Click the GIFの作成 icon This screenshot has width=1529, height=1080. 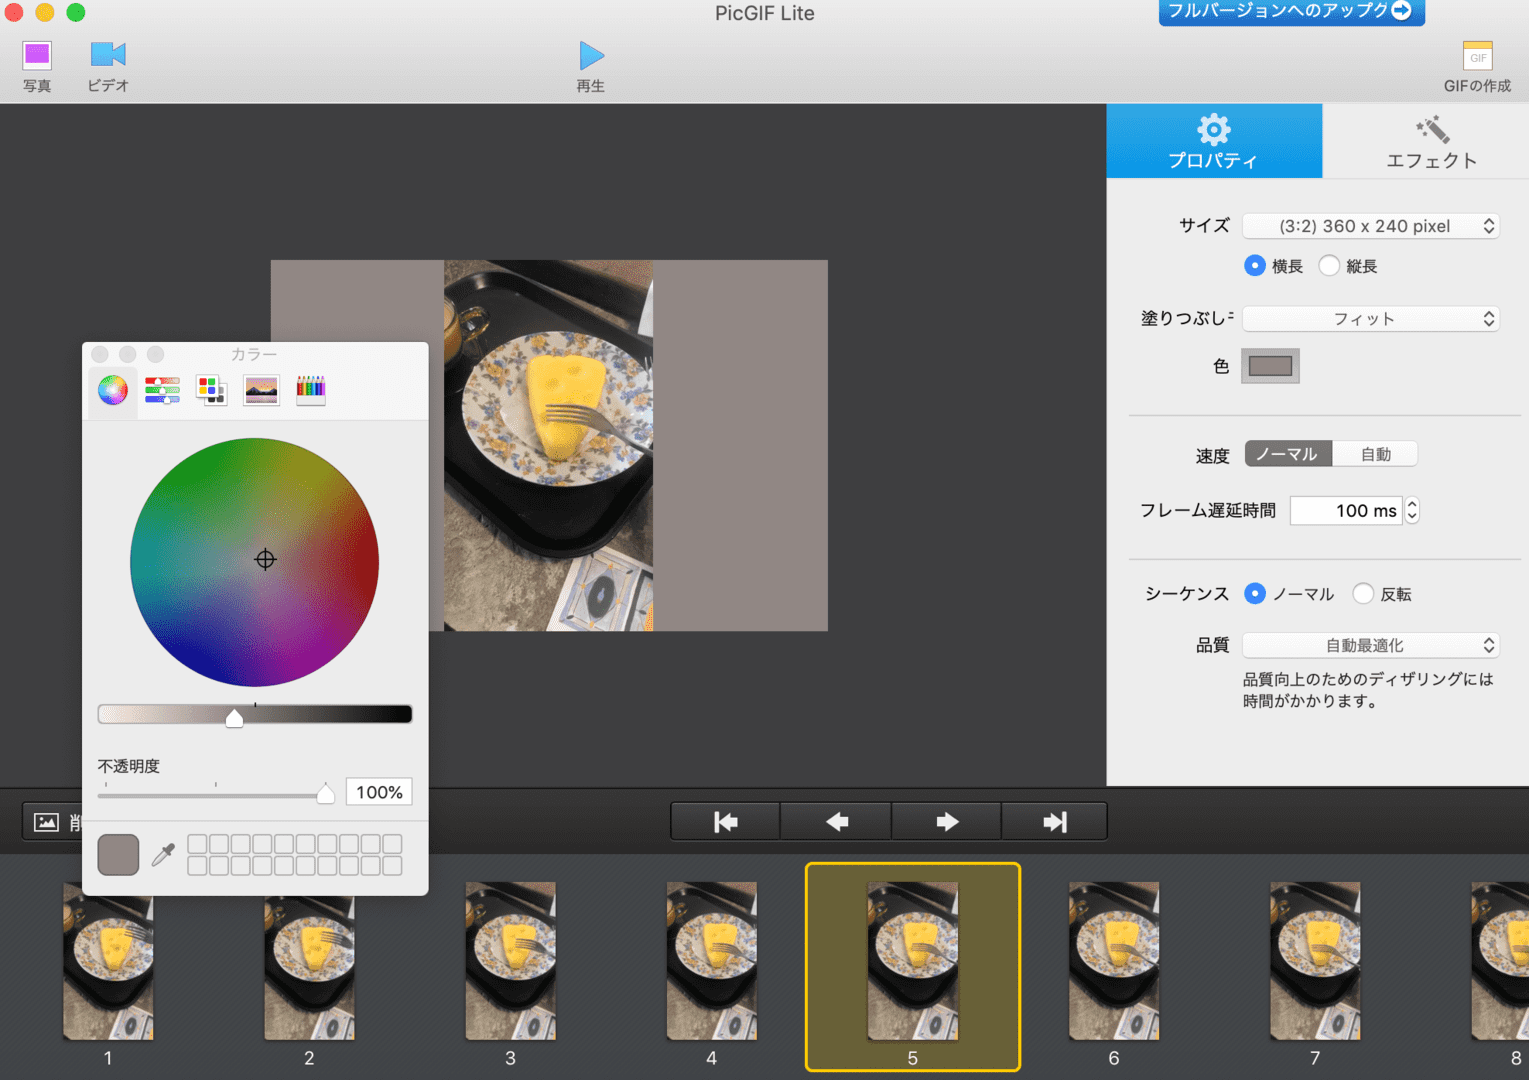[x=1476, y=58]
